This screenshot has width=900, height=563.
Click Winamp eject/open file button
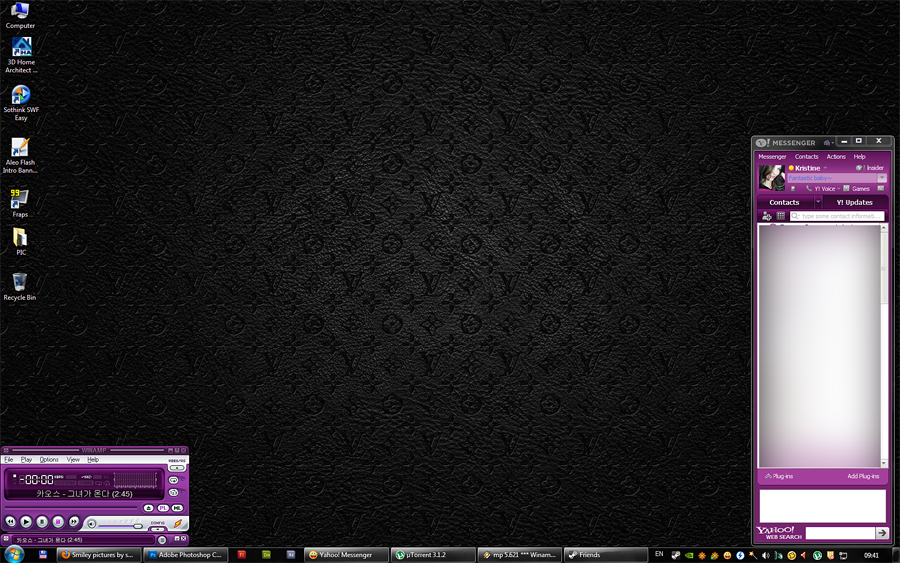pos(148,508)
